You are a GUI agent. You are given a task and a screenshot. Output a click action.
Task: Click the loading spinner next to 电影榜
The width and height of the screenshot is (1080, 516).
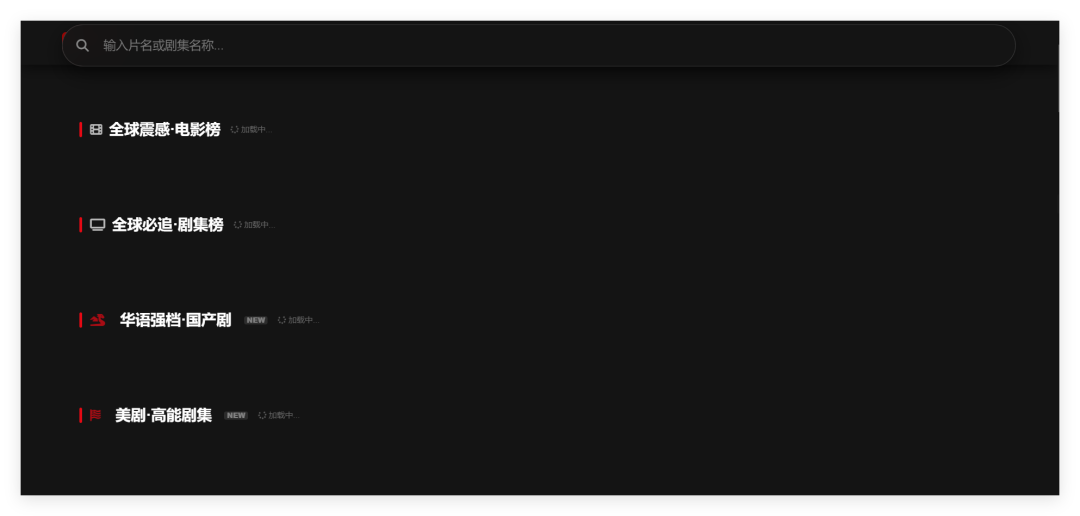[234, 130]
